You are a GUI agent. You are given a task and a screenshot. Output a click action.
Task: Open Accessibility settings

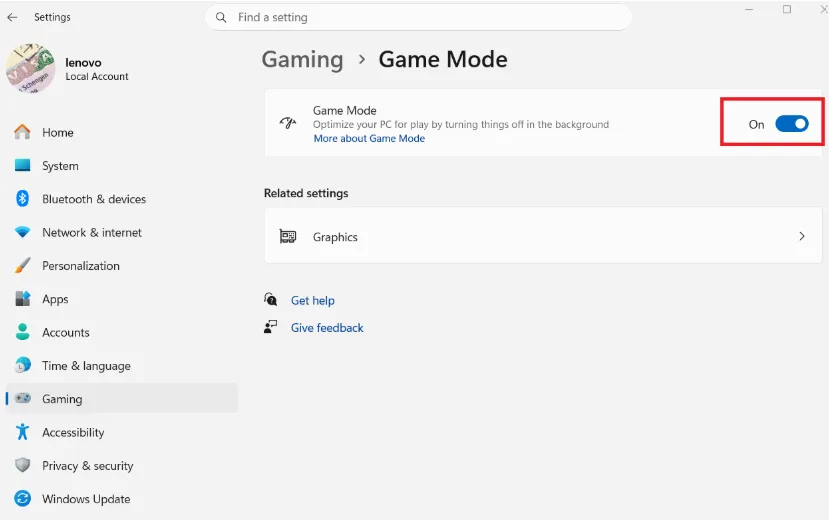click(x=122, y=432)
